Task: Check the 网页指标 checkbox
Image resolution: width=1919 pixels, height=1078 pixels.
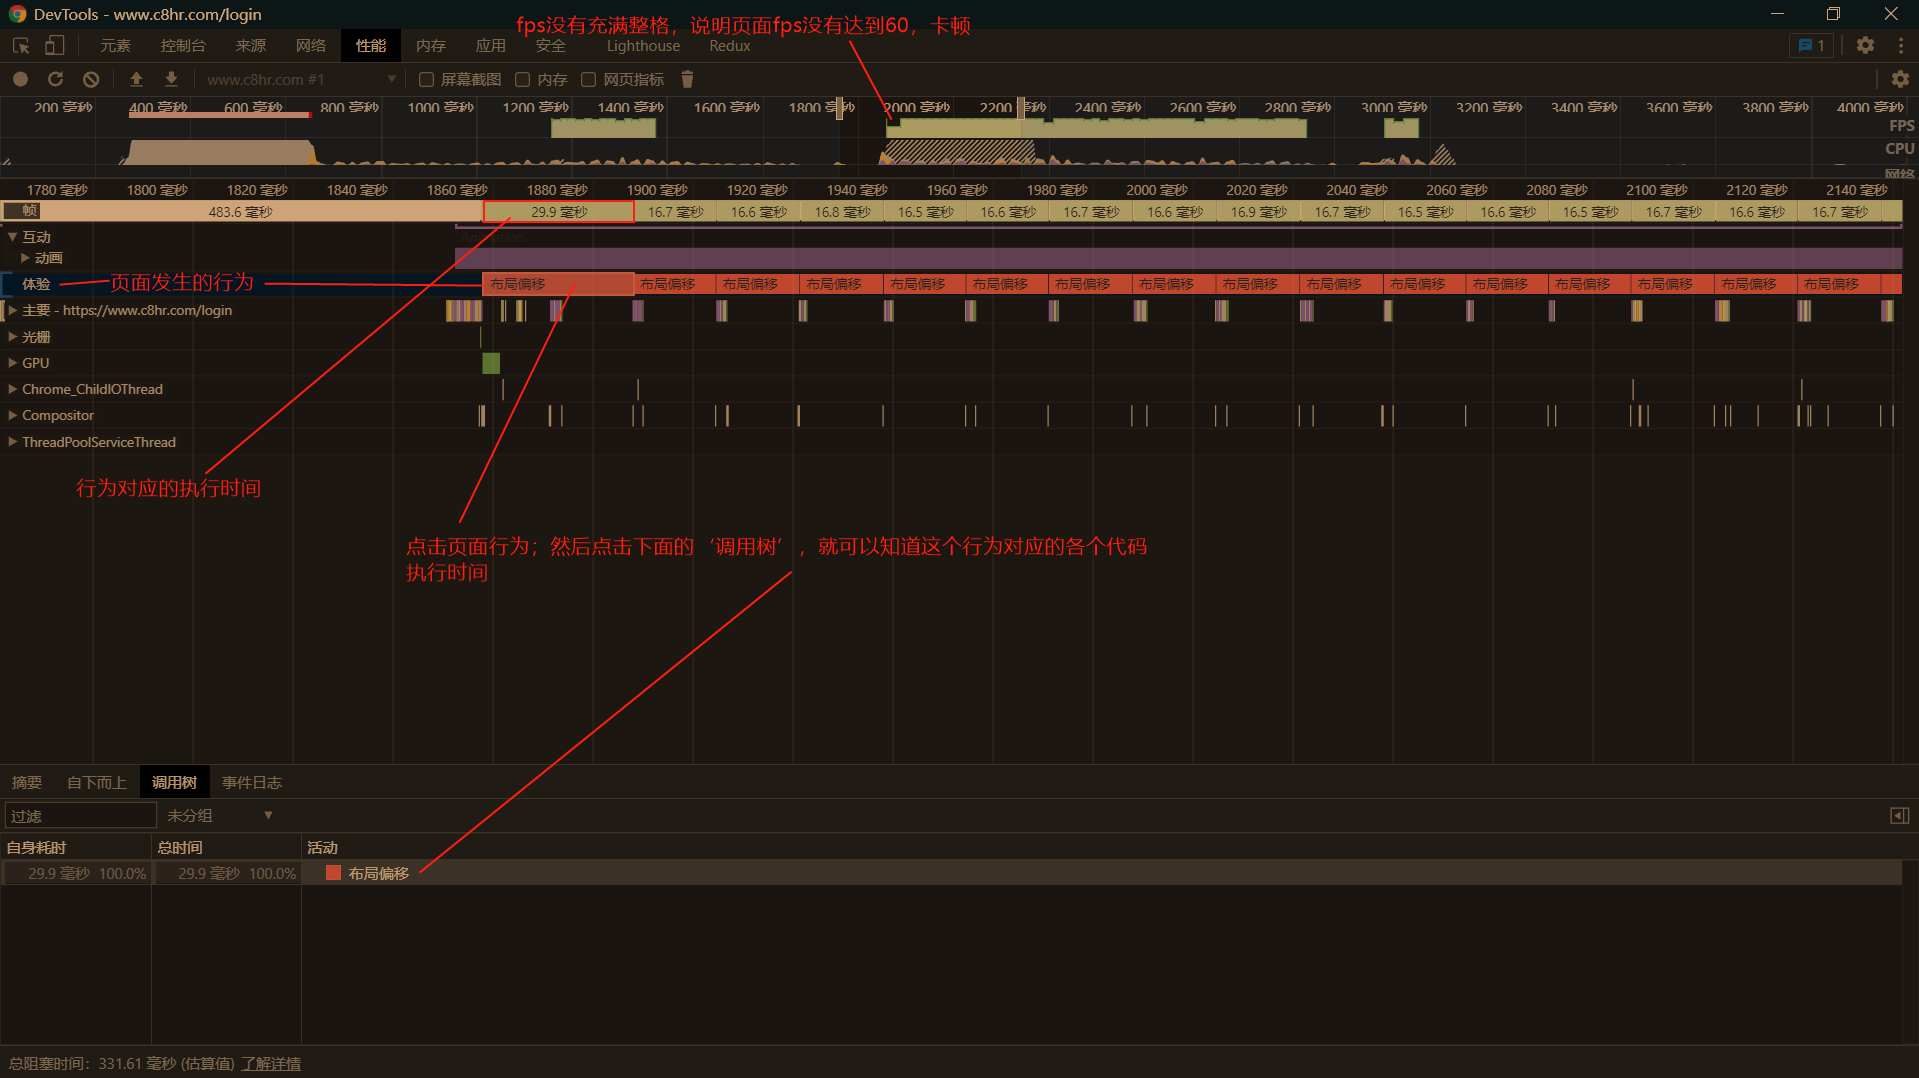Action: click(588, 80)
